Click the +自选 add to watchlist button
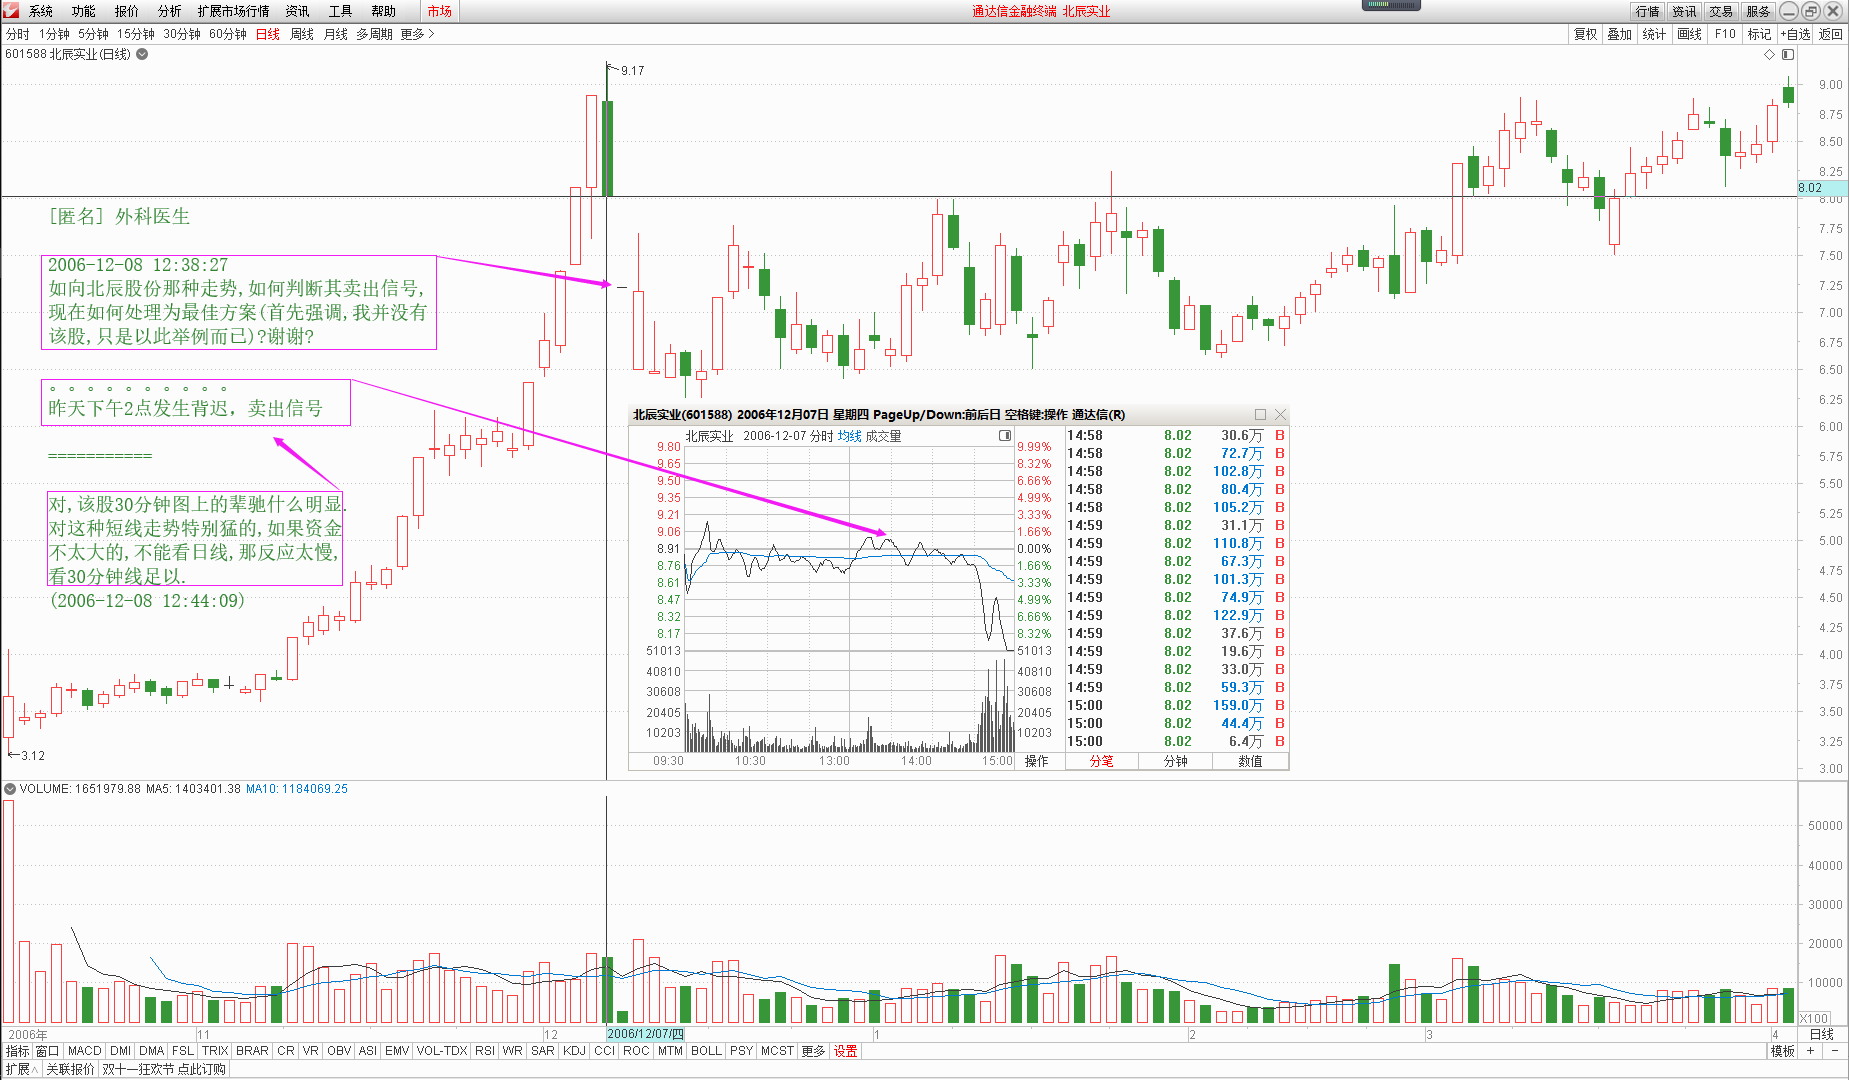The height and width of the screenshot is (1080, 1849). coord(1795,34)
